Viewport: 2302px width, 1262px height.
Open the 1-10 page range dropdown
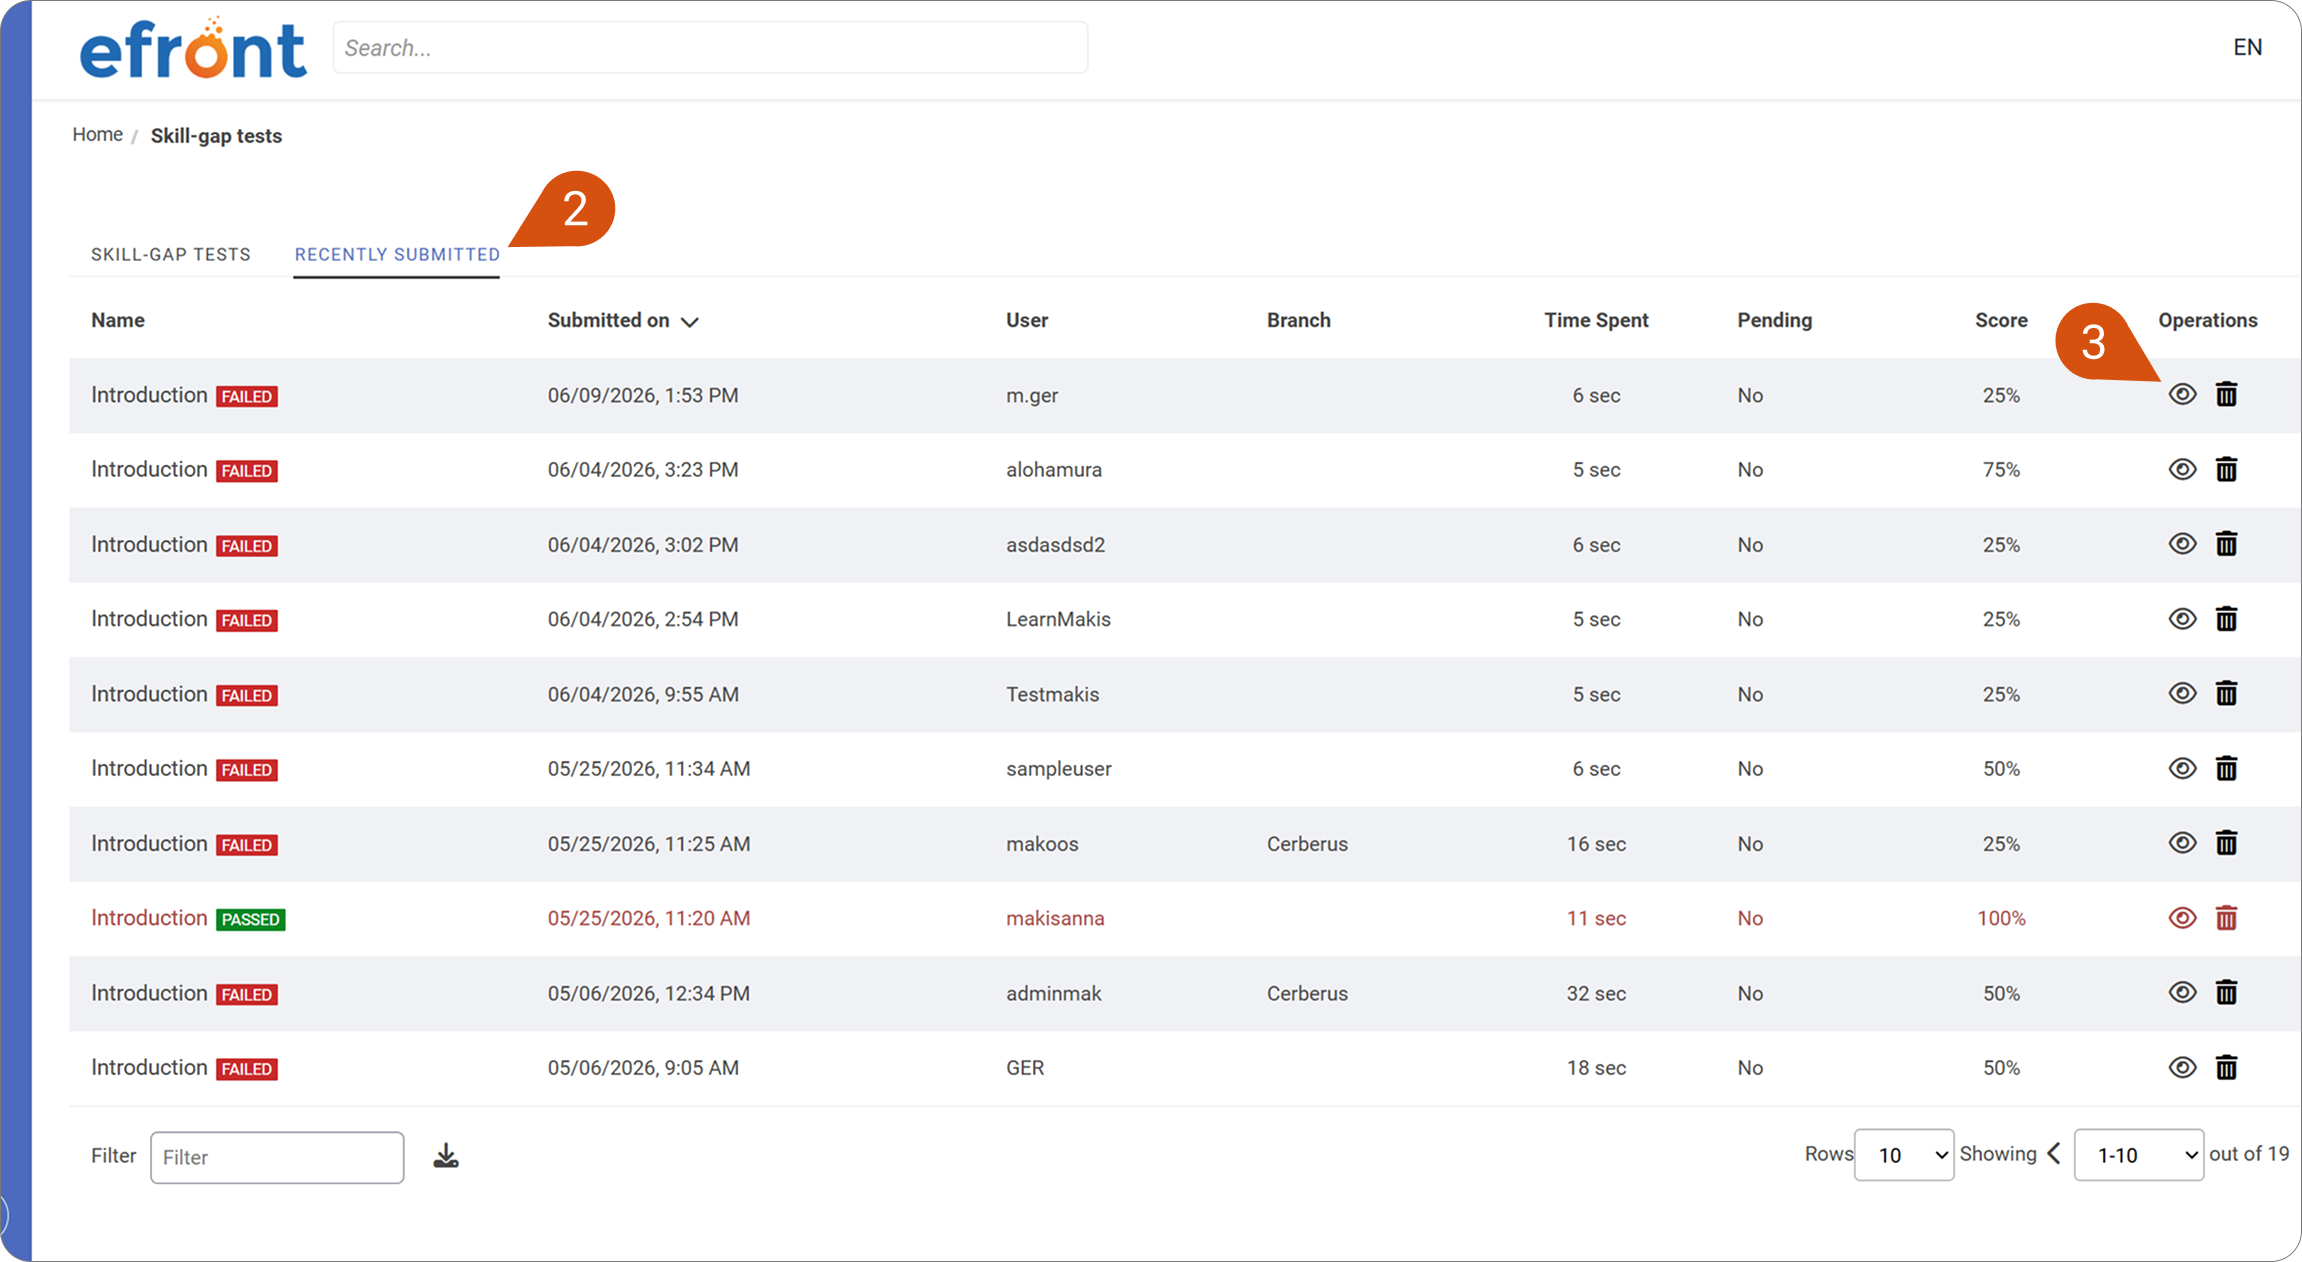(2139, 1155)
